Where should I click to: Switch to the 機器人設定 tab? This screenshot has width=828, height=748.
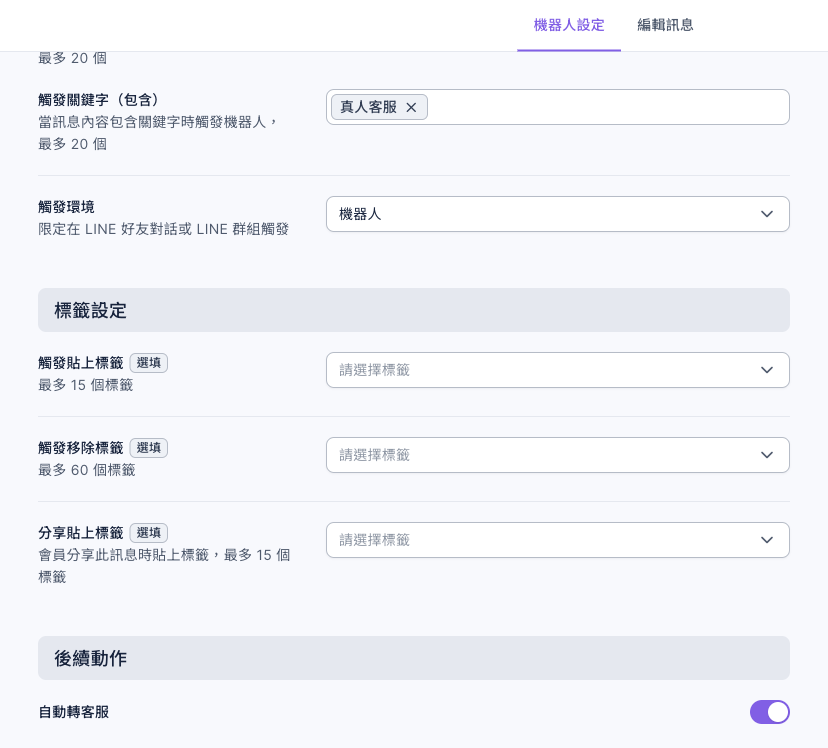coord(569,25)
